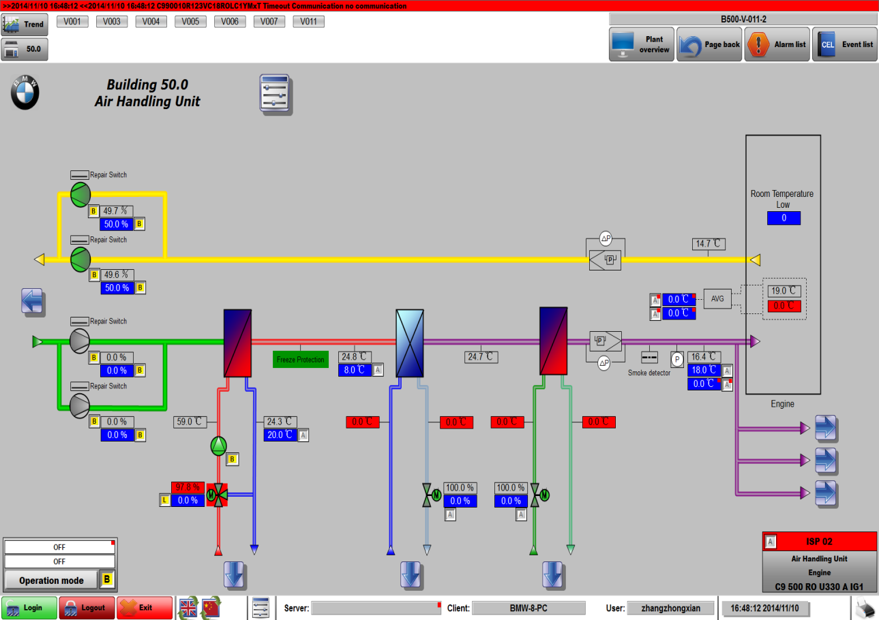Switch to the V006 tab

point(230,22)
